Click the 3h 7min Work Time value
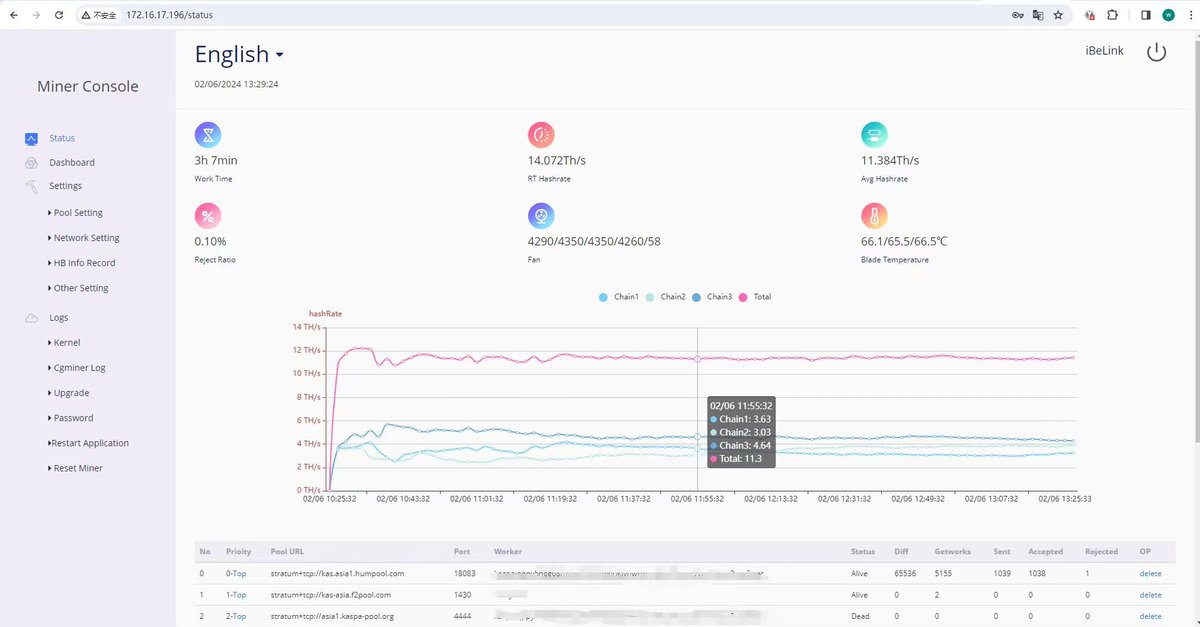This screenshot has height=627, width=1200. (x=216, y=160)
